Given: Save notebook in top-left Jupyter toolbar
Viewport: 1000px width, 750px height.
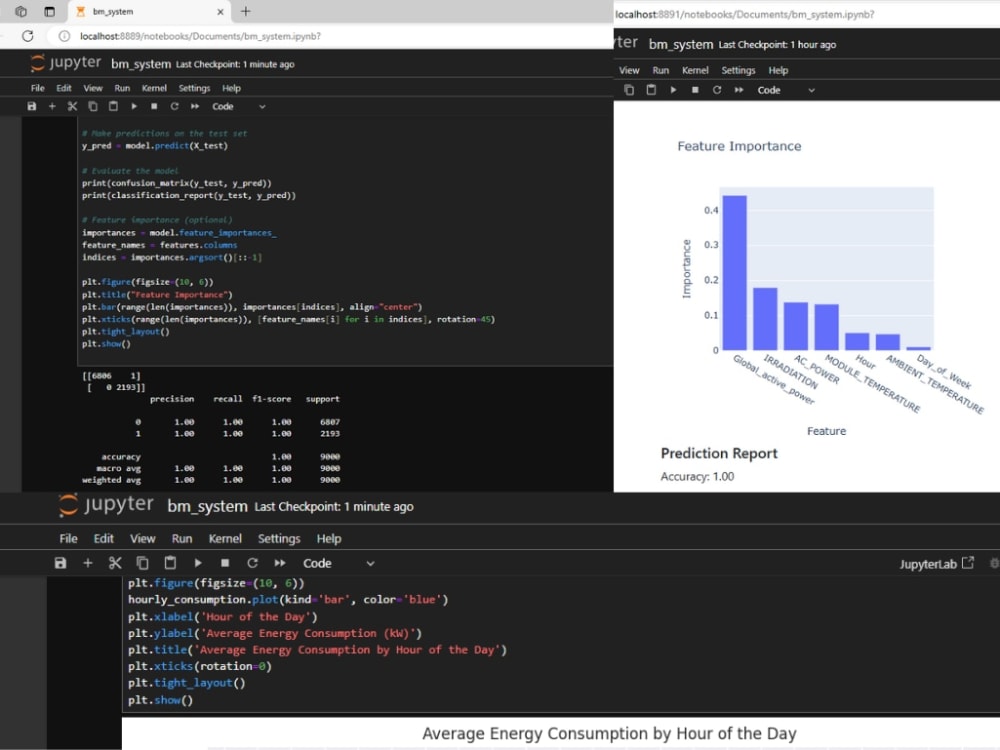Looking at the screenshot, I should [x=32, y=107].
